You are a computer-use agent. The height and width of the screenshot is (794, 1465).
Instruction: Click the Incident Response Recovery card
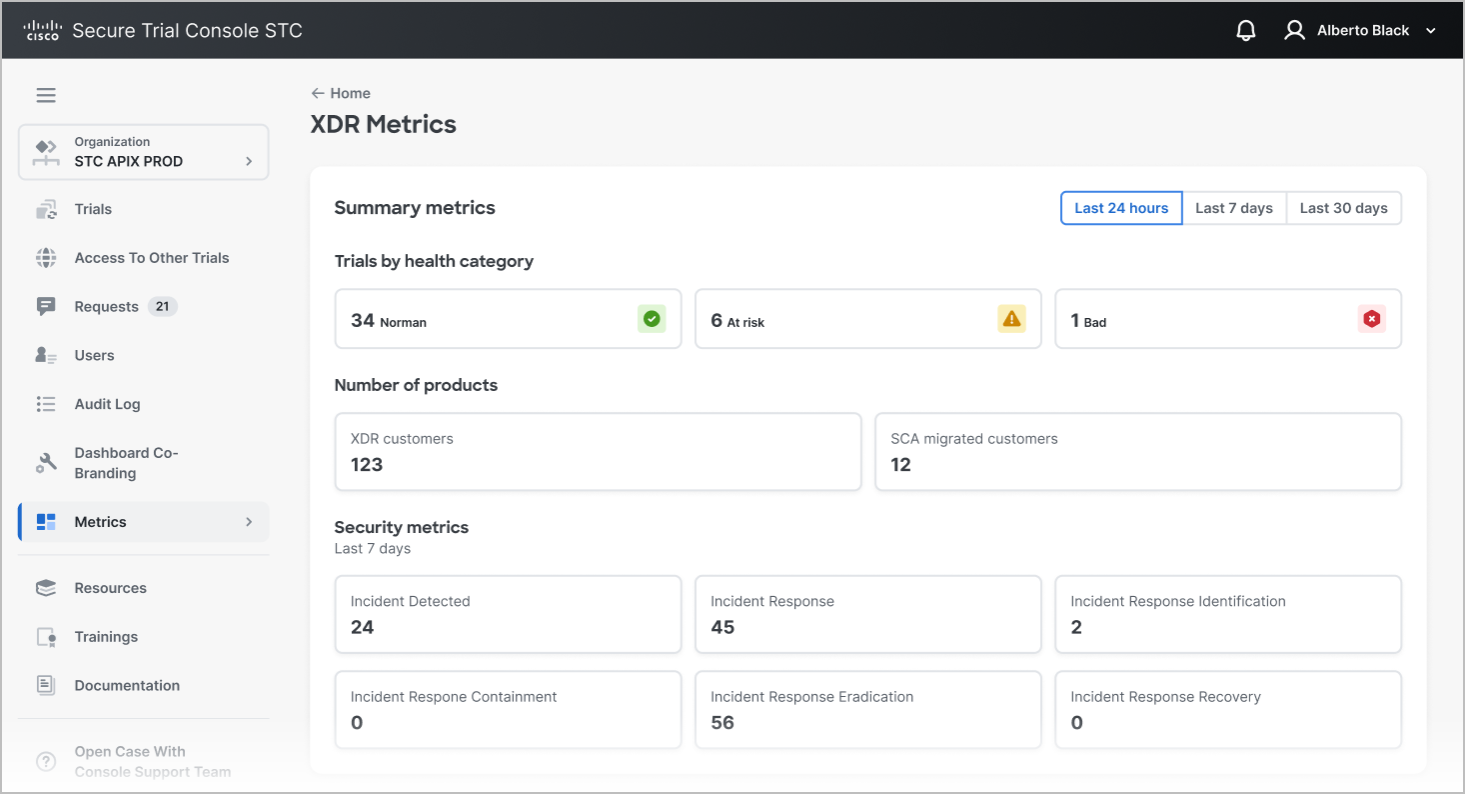point(1228,710)
